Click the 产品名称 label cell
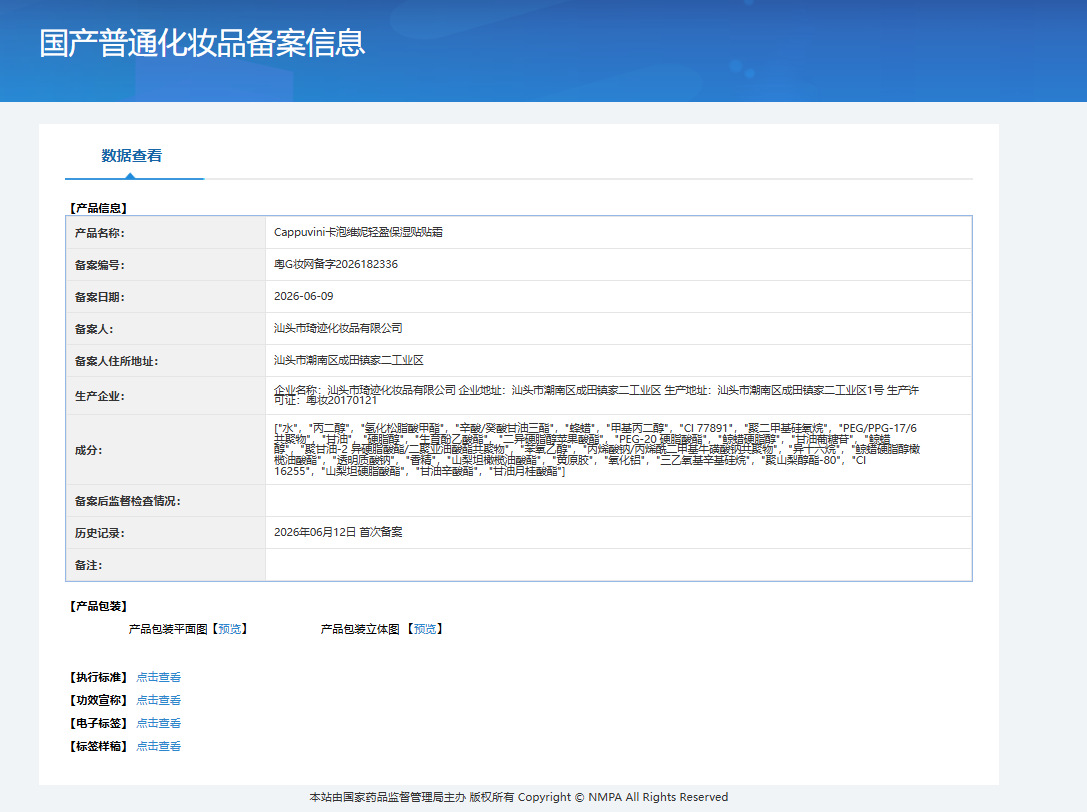1087x812 pixels. click(x=166, y=233)
